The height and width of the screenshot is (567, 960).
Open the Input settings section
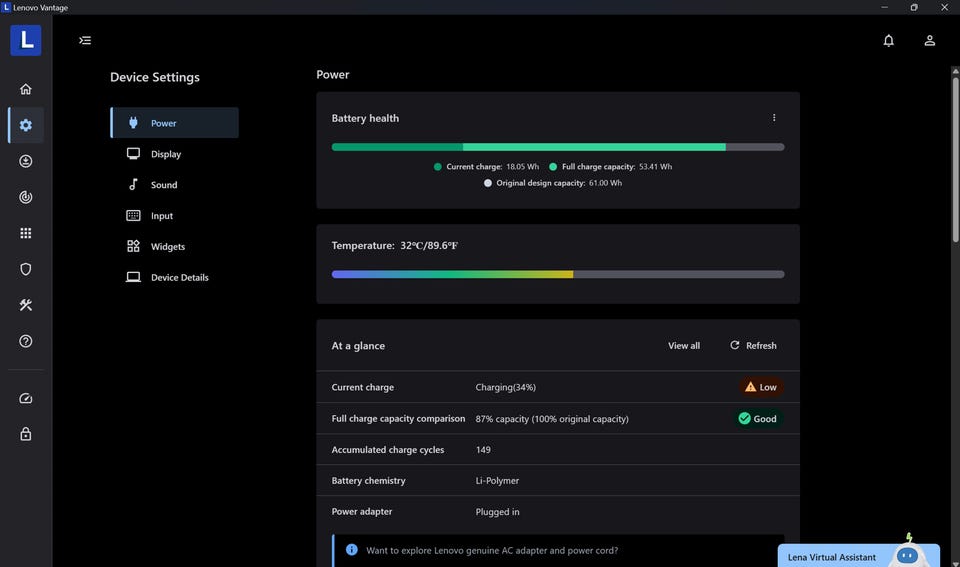[x=162, y=216]
